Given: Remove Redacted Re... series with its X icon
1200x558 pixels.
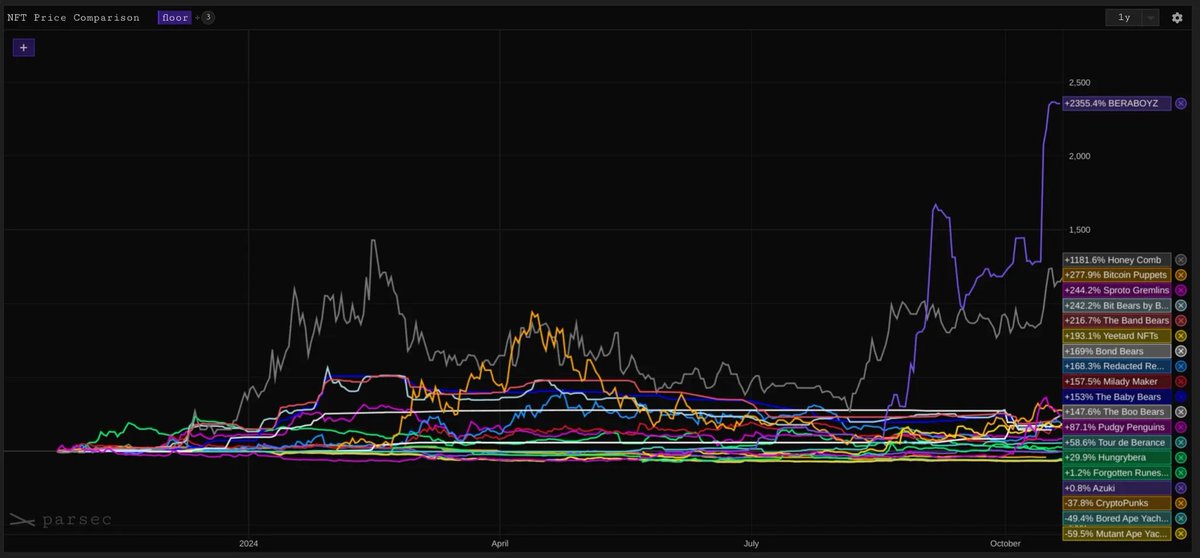Looking at the screenshot, I should [1180, 366].
